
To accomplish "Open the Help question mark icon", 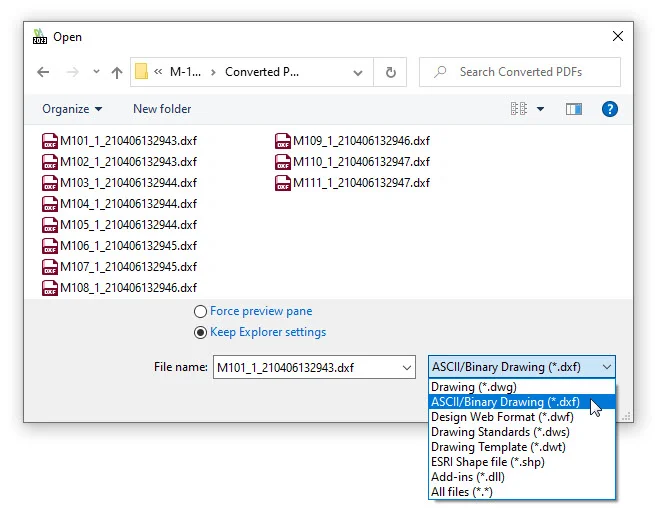I will coord(609,109).
